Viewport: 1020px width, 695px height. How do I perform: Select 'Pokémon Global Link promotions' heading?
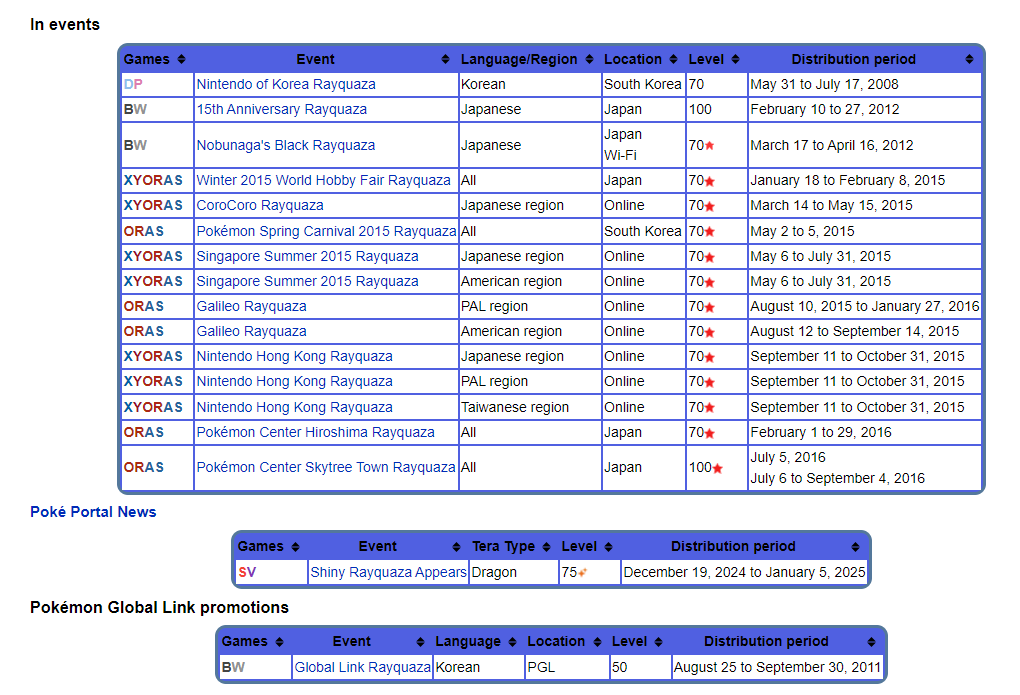(x=159, y=608)
